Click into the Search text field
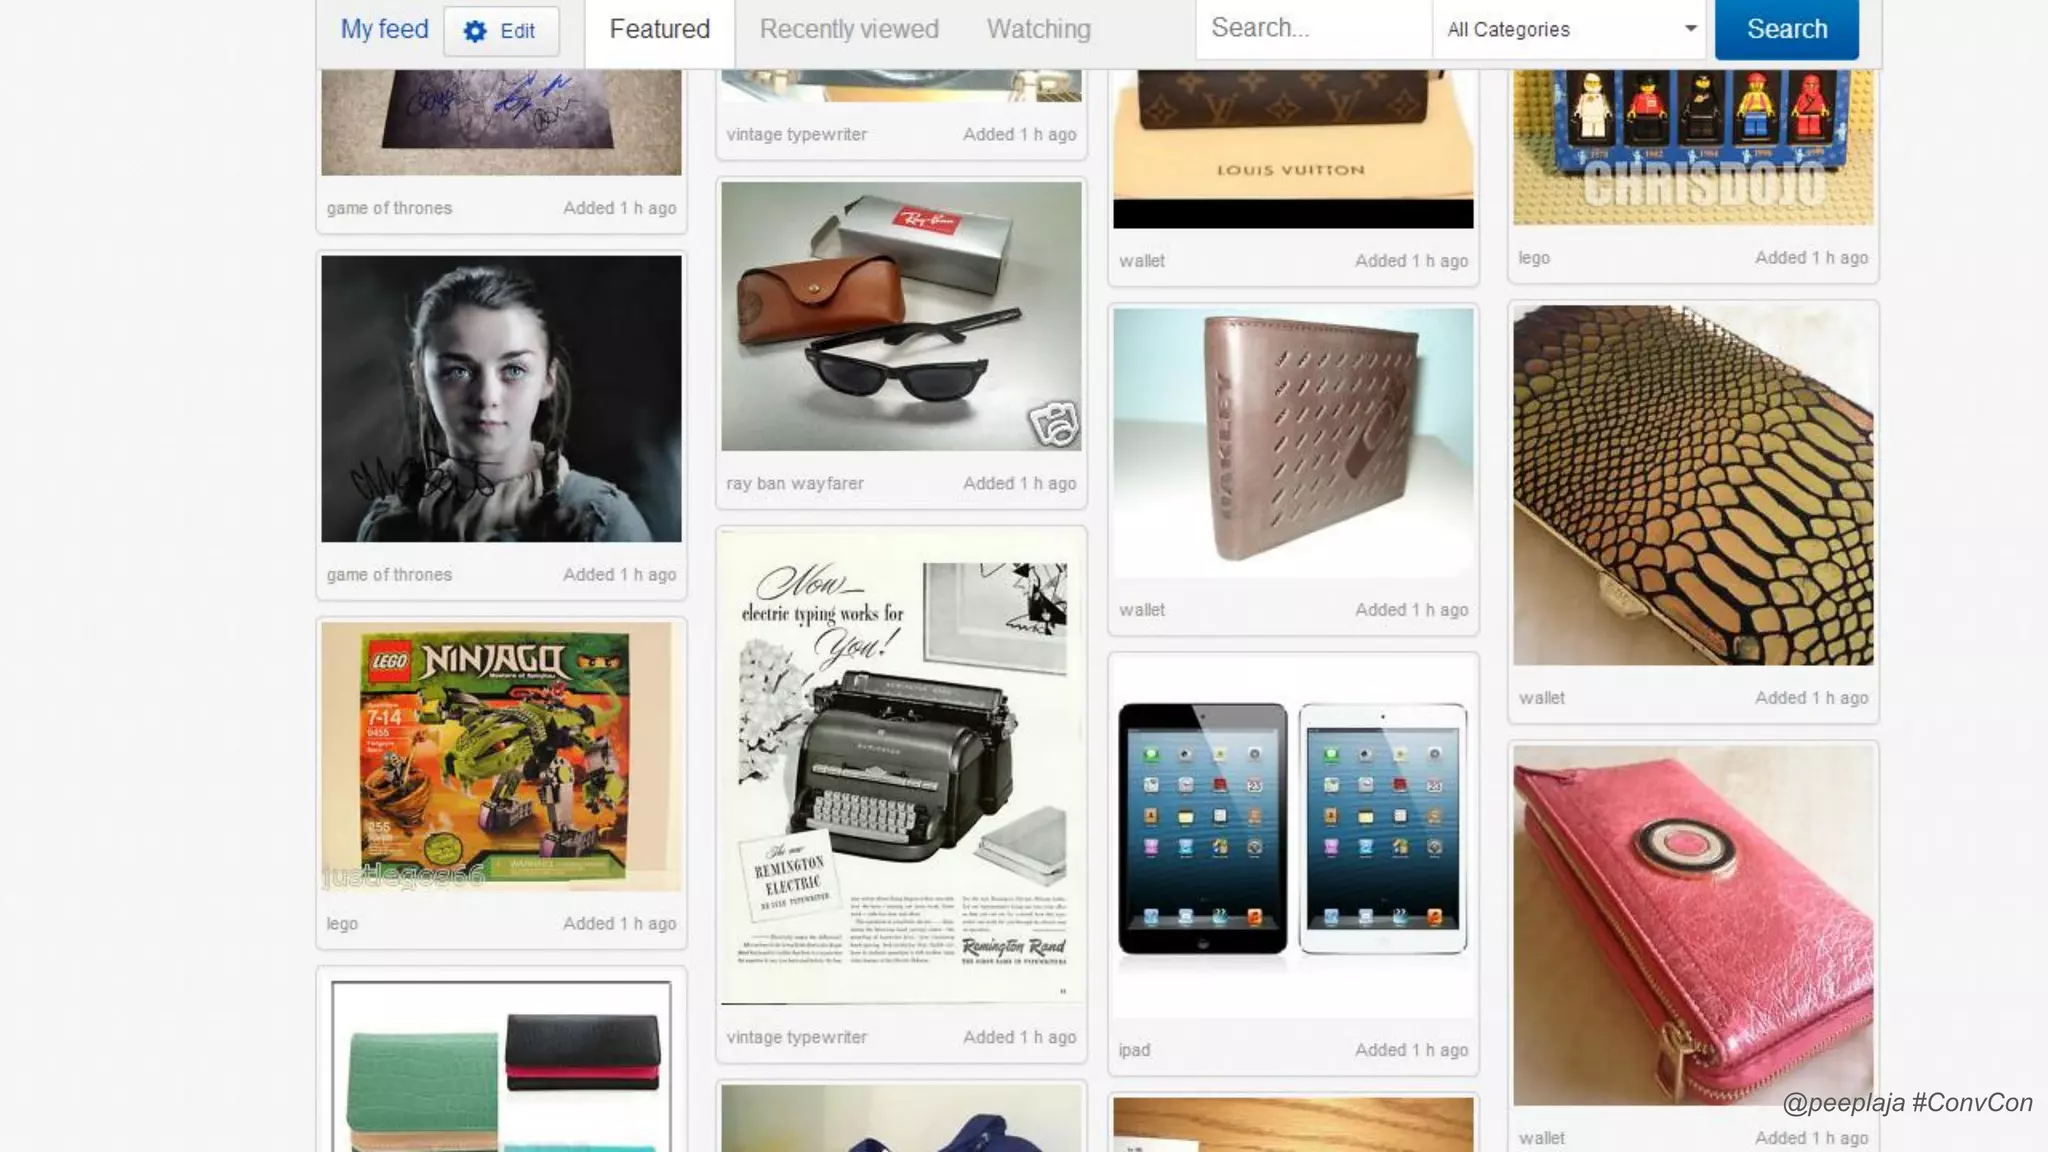2048x1152 pixels. tap(1314, 29)
